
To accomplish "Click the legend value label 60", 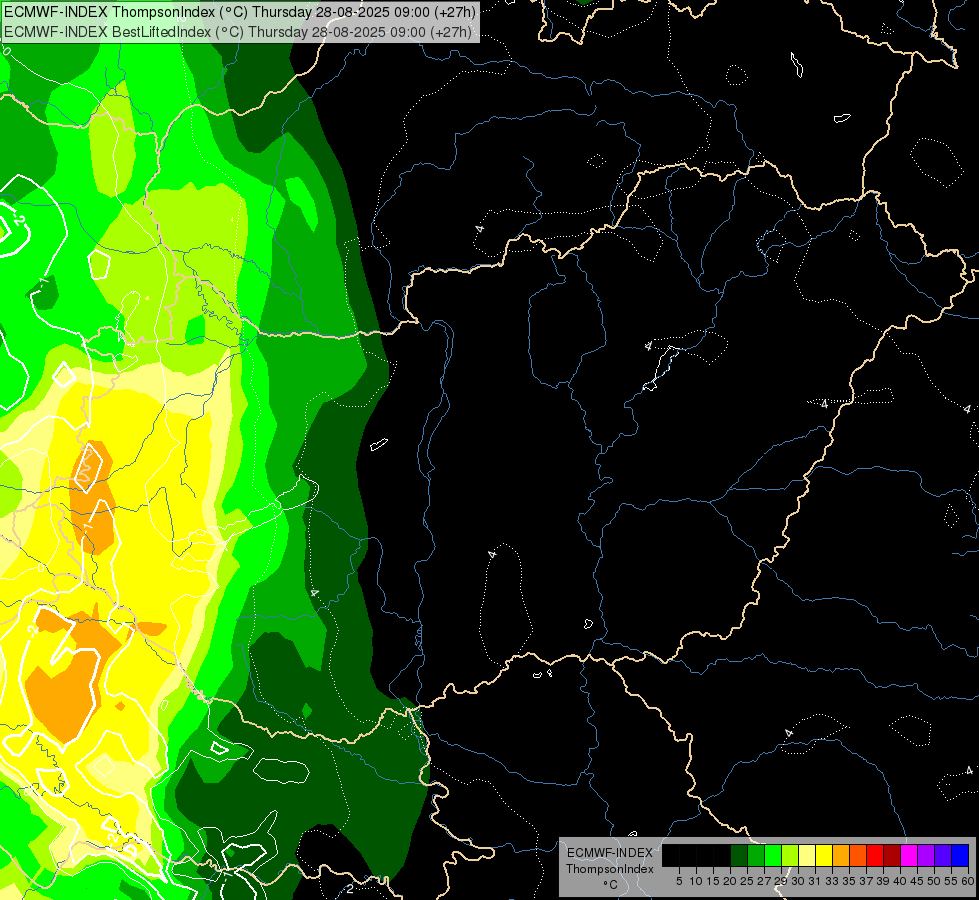I will 968,881.
